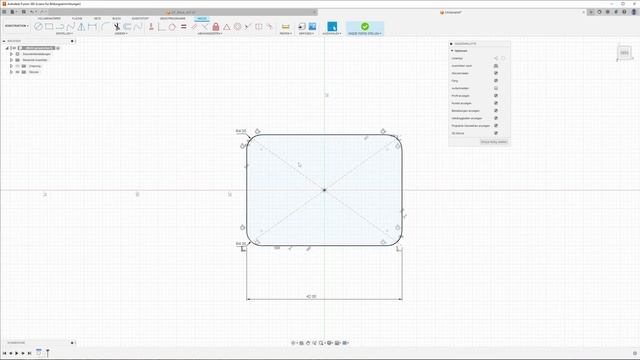Open the ÄNDERN dropdown menu

pos(121,33)
